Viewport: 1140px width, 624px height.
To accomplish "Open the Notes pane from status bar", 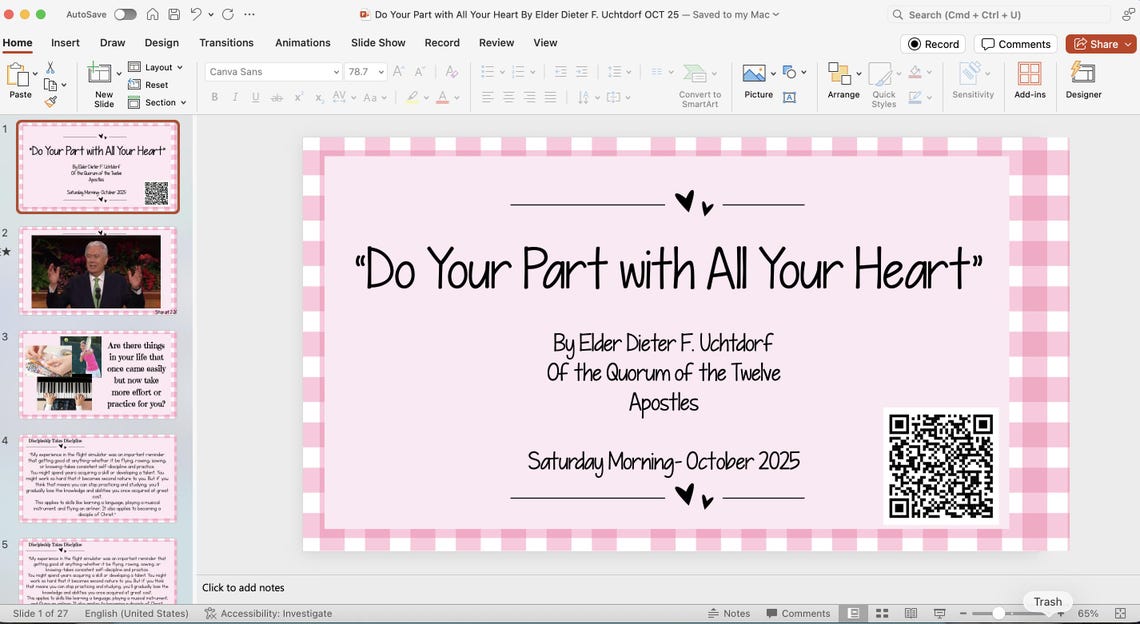I will pyautogui.click(x=729, y=612).
